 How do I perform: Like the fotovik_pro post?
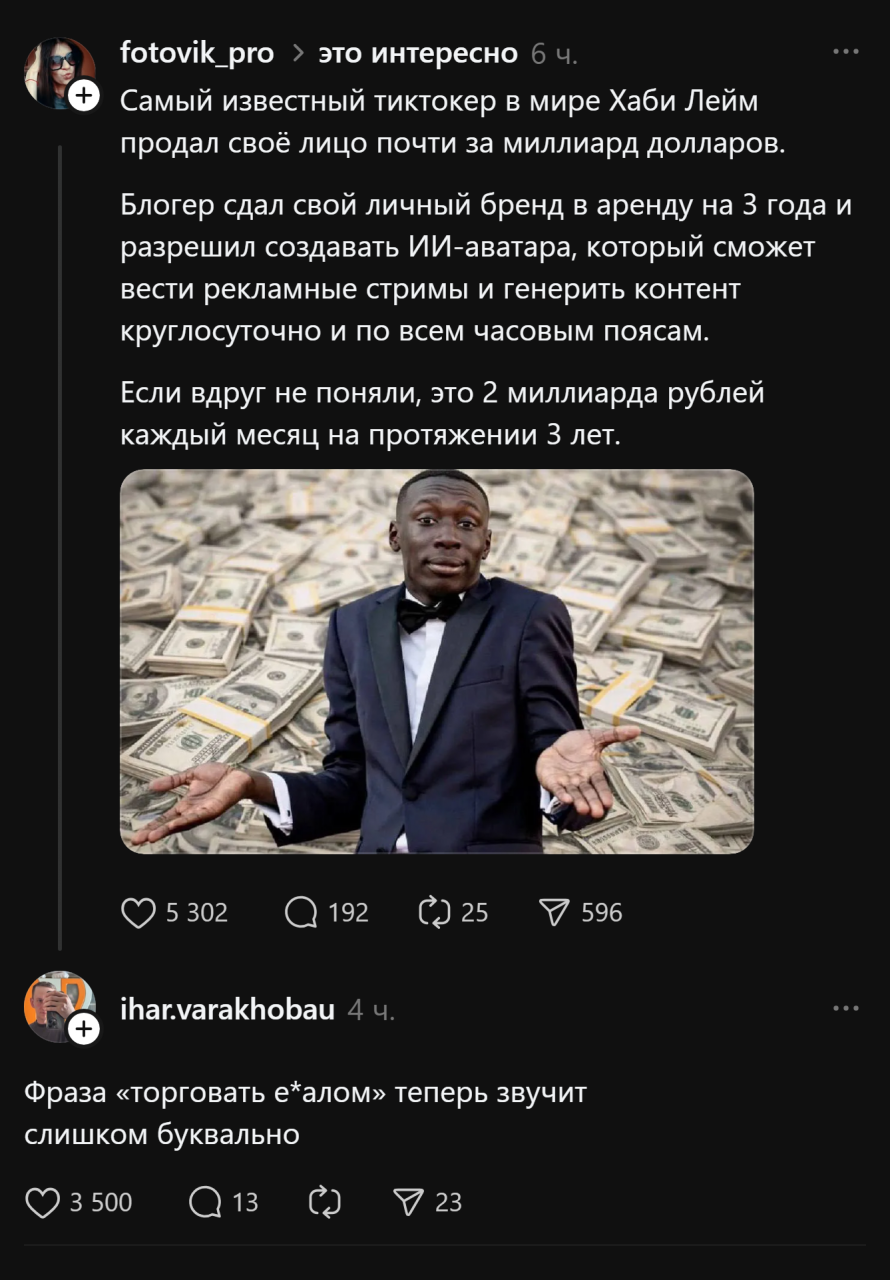[x=138, y=912]
